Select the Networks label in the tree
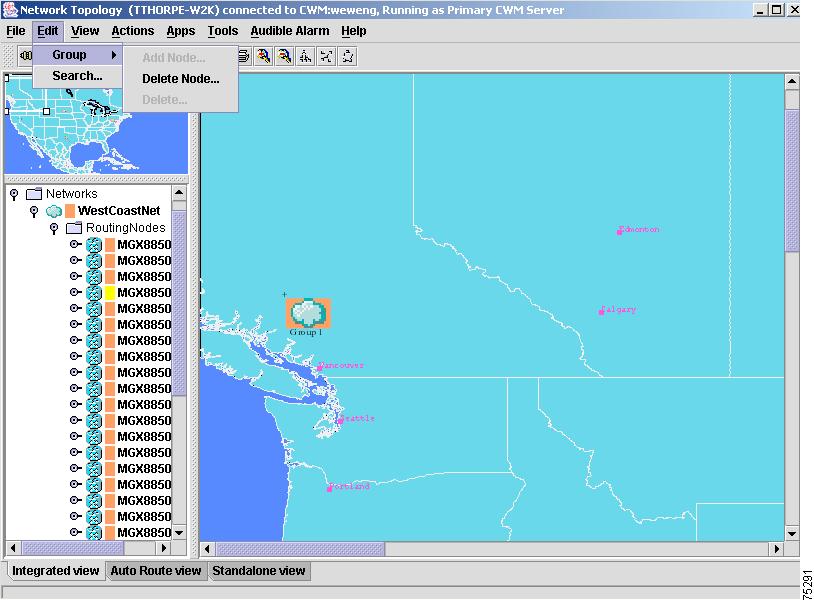 click(72, 194)
